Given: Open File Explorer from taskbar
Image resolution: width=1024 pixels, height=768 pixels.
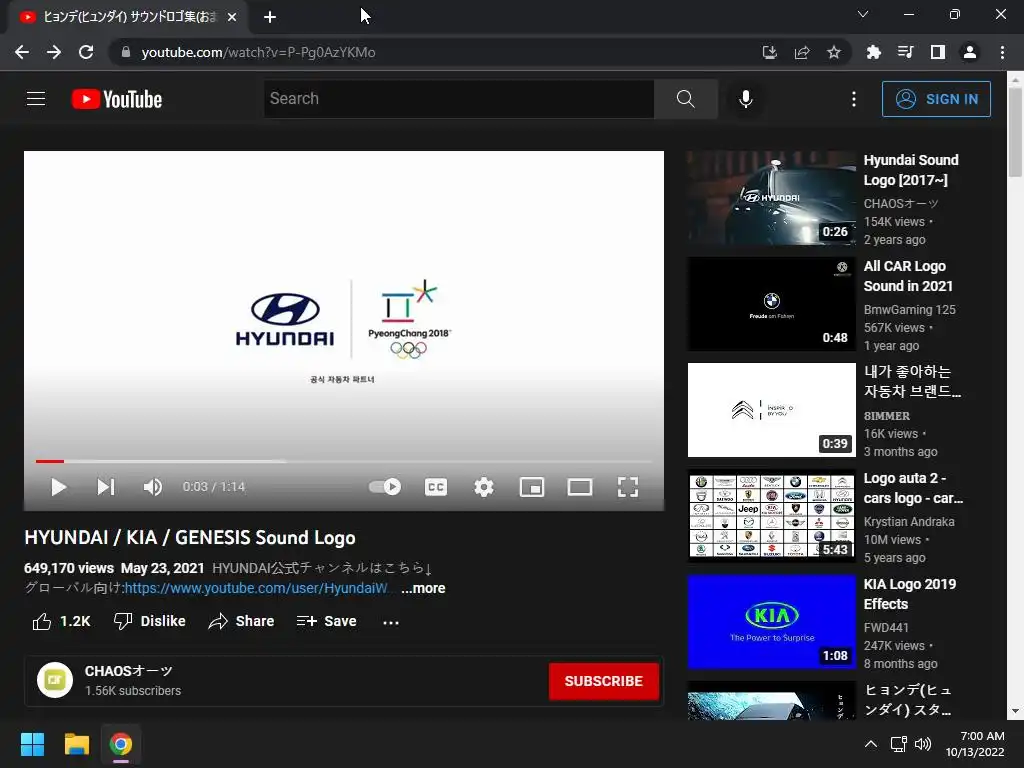Looking at the screenshot, I should tap(76, 744).
